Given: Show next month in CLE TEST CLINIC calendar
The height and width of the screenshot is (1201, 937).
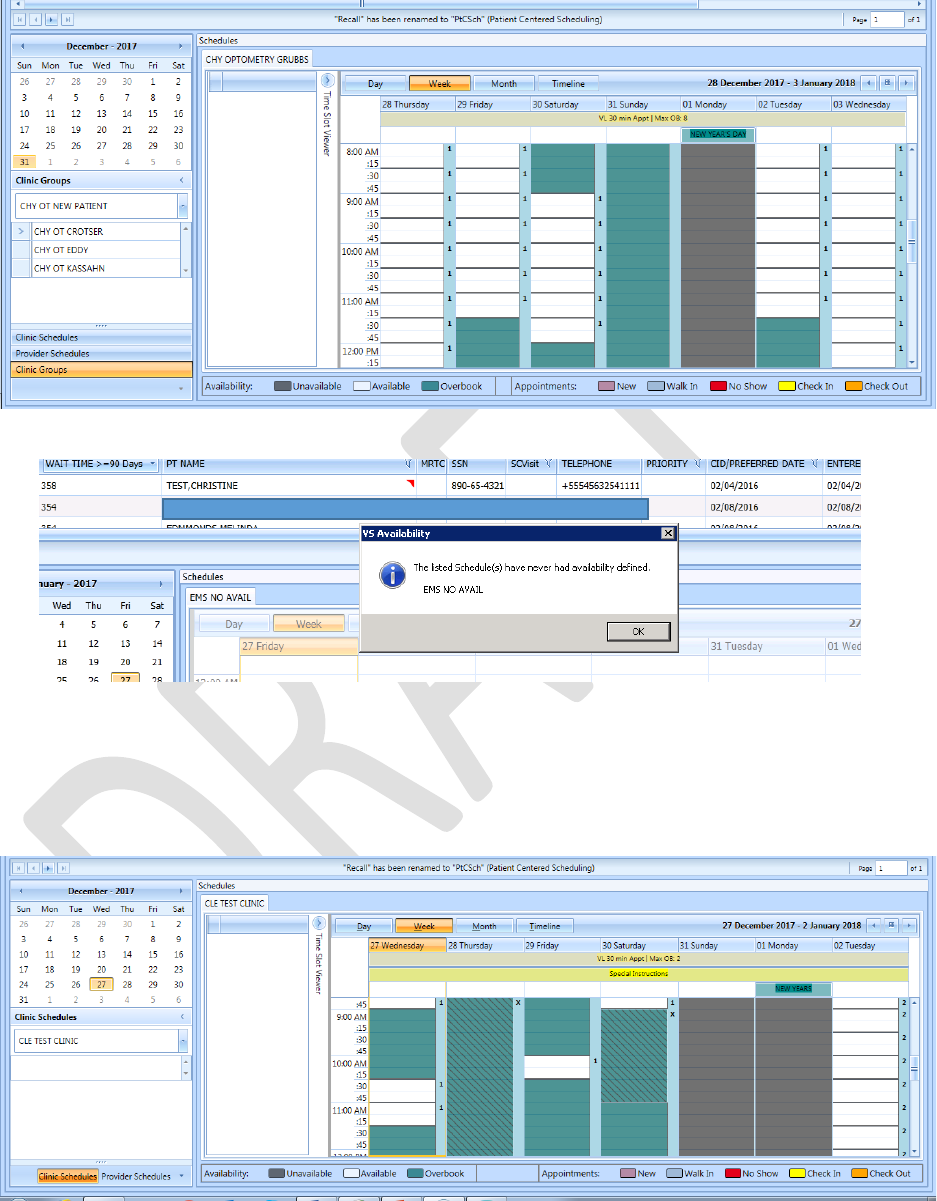Looking at the screenshot, I should [x=180, y=891].
